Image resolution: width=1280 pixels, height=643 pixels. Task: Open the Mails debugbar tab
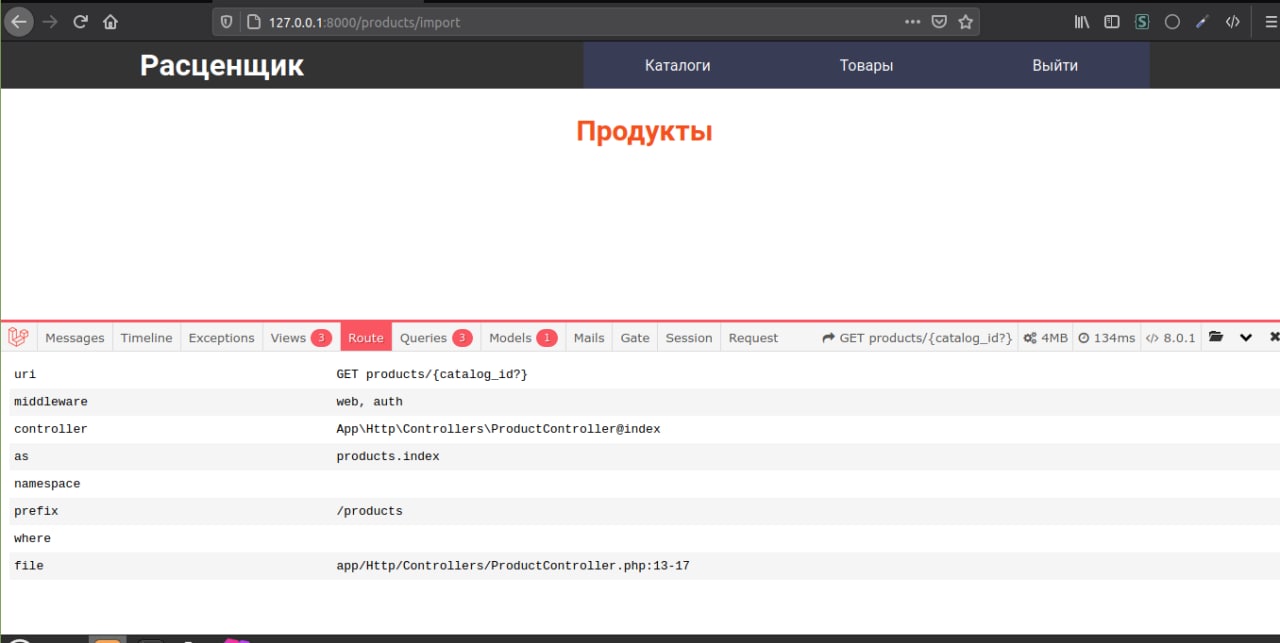coord(589,338)
